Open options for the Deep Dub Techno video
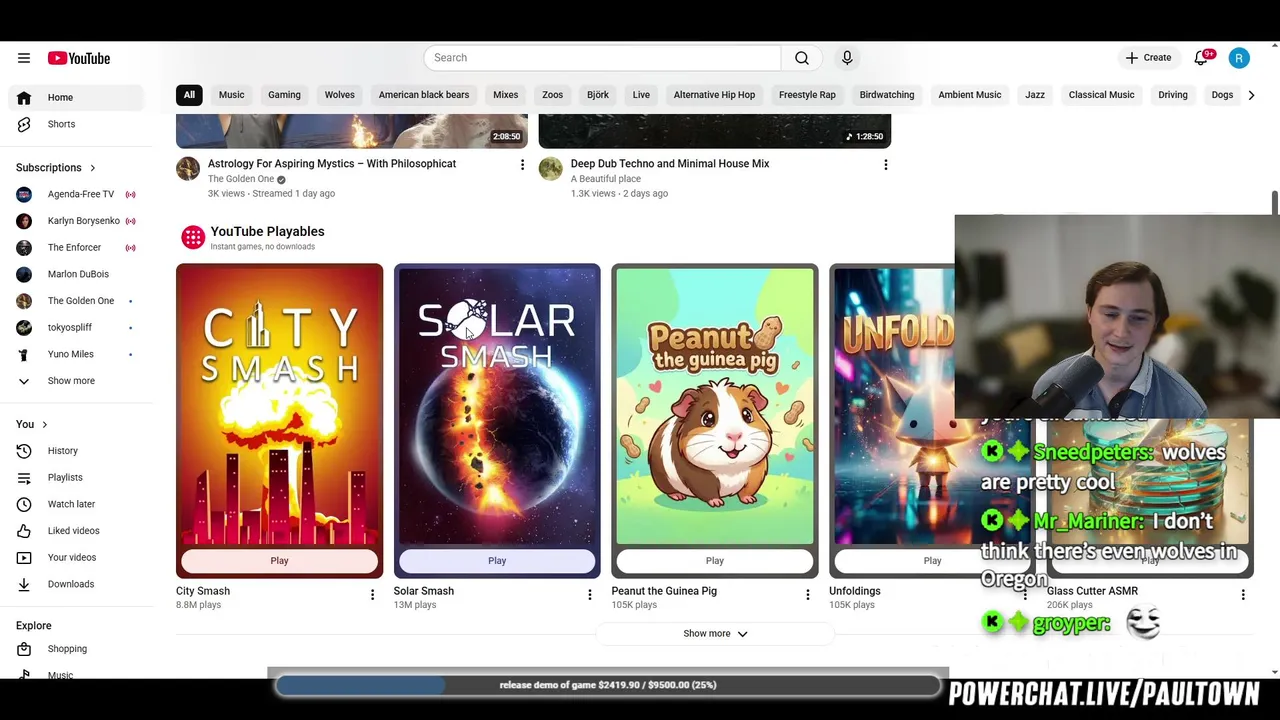1280x720 pixels. click(x=885, y=164)
